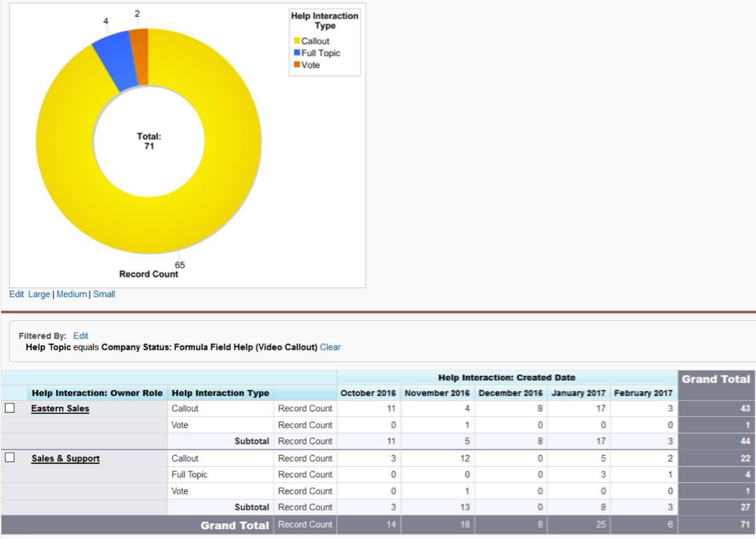Check the Eastern Sales row checkbox
Image resolution: width=756 pixels, height=539 pixels.
(x=10, y=408)
